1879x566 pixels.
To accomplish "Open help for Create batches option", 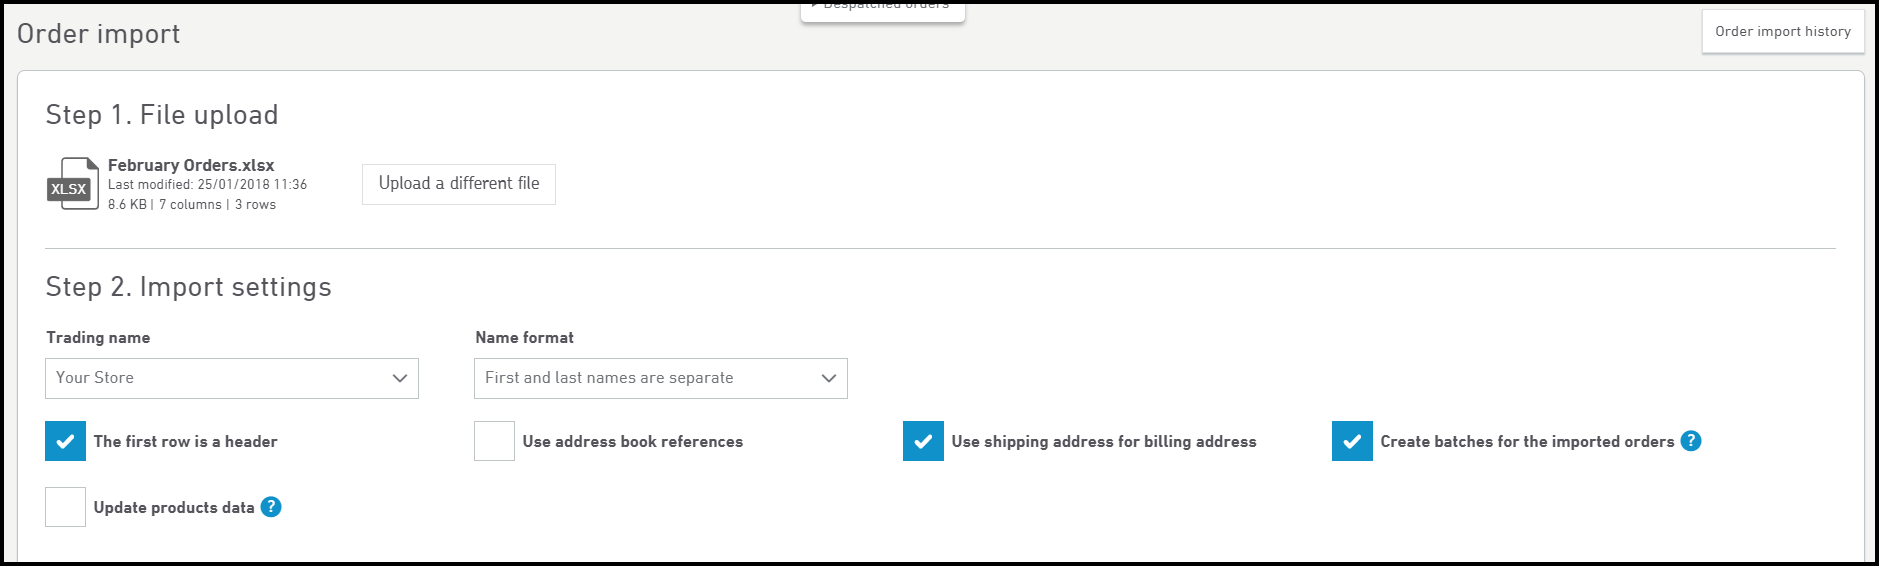I will pyautogui.click(x=1691, y=441).
